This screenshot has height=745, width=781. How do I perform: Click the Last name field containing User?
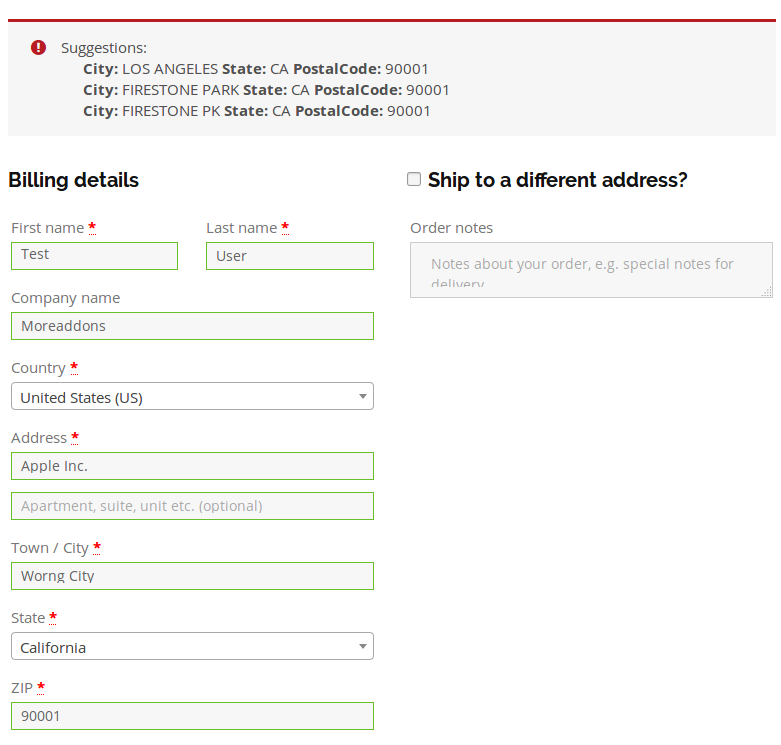(x=290, y=256)
